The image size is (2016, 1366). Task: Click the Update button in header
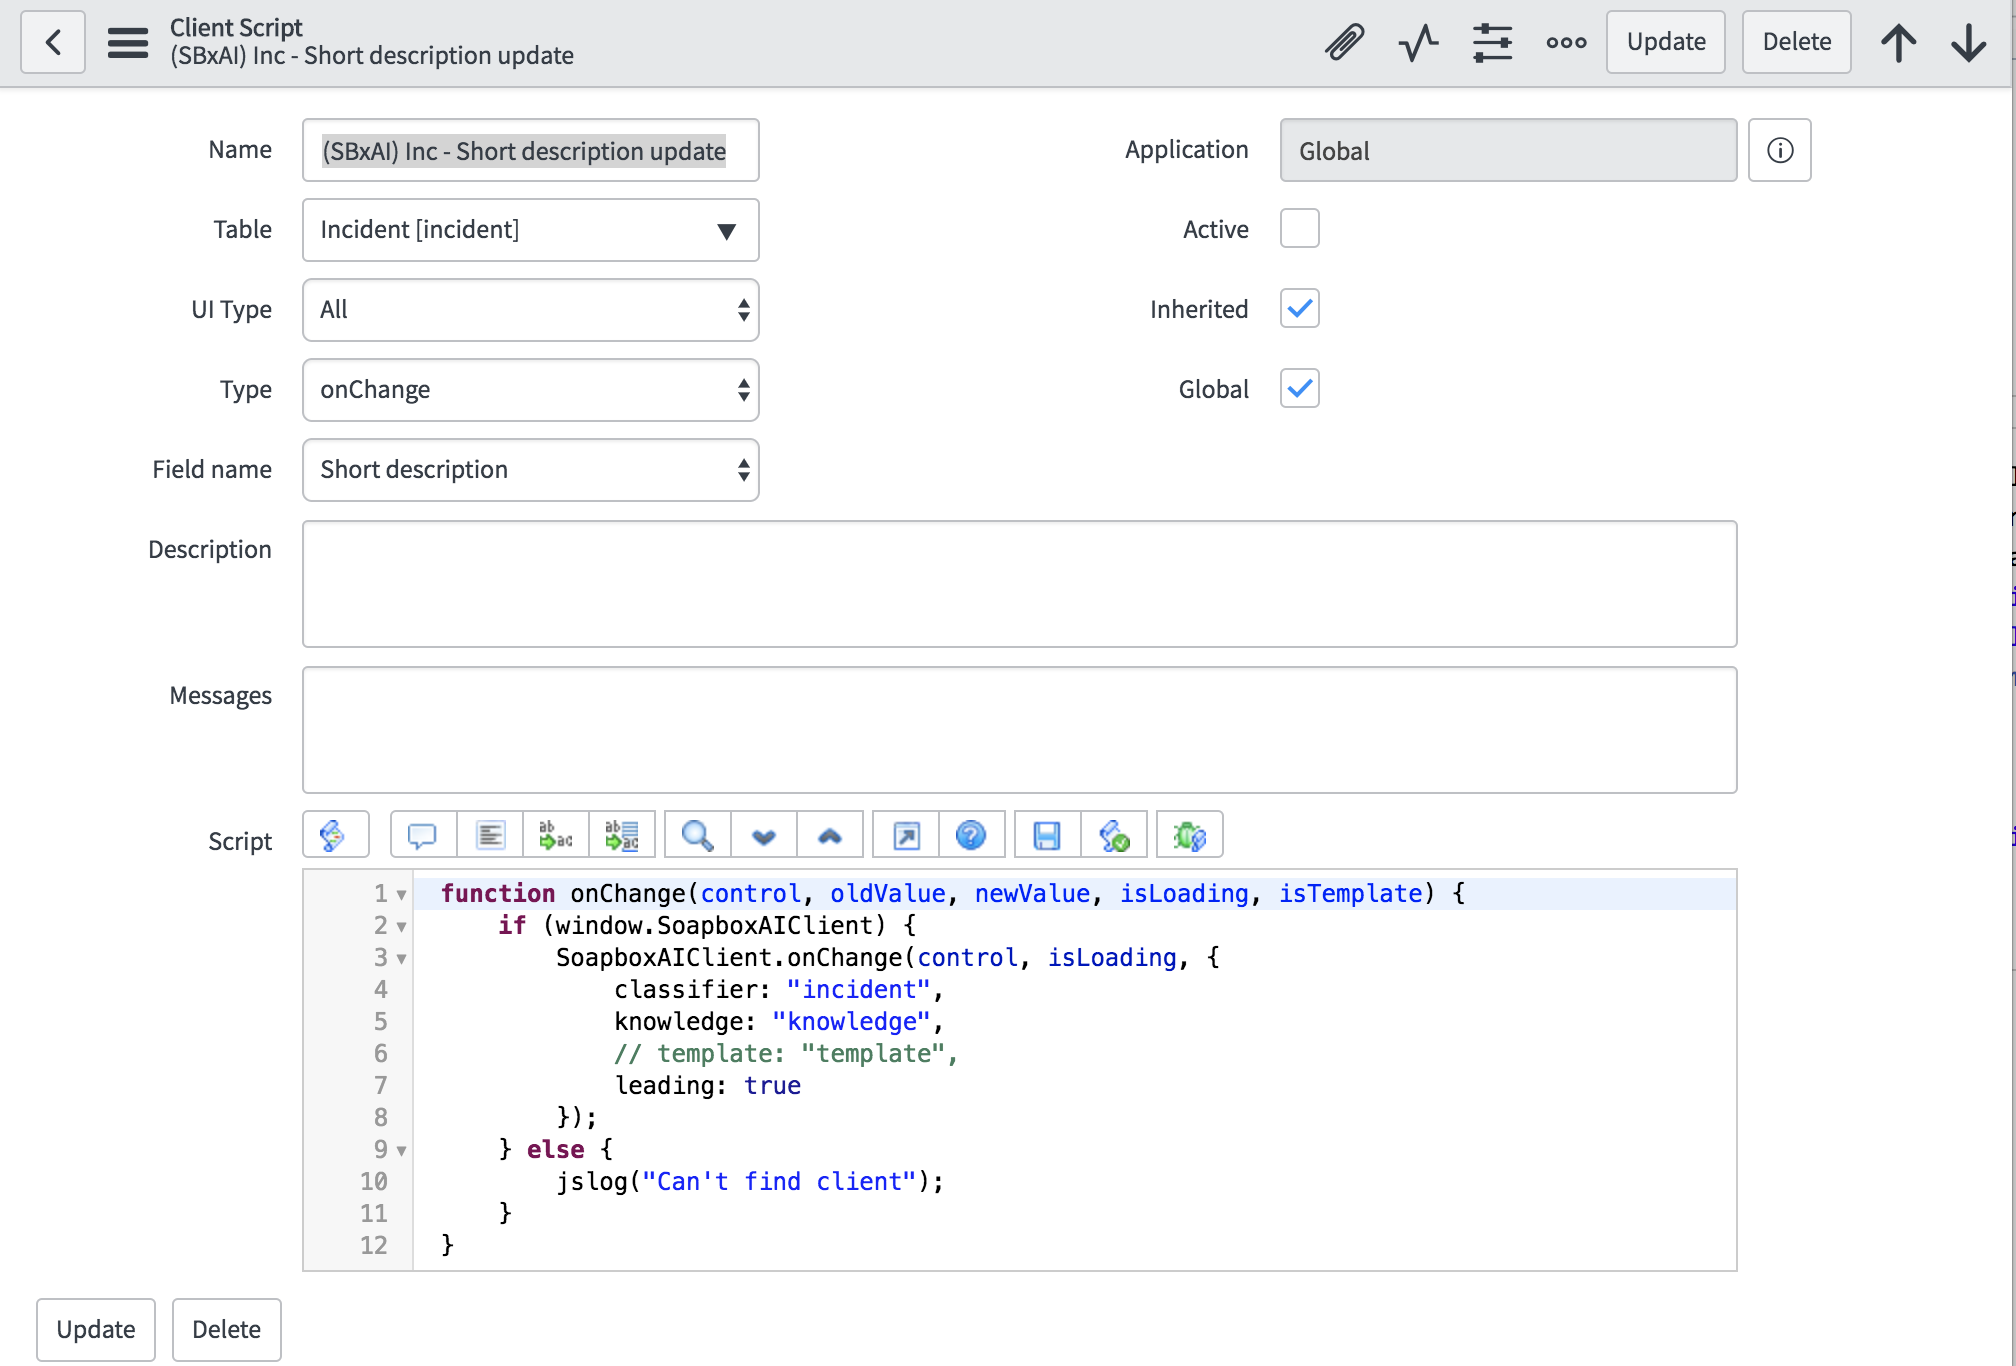[1666, 42]
